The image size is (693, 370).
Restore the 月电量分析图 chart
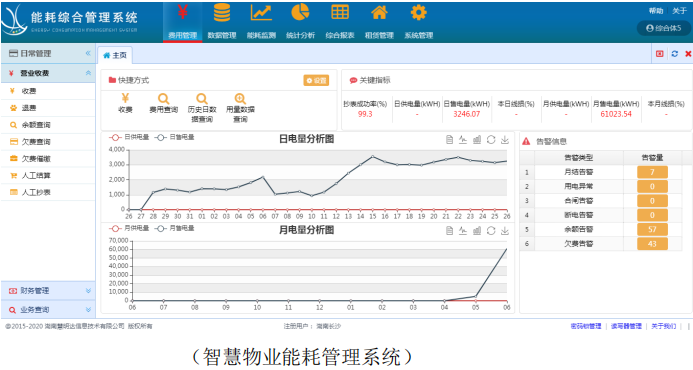coord(491,231)
